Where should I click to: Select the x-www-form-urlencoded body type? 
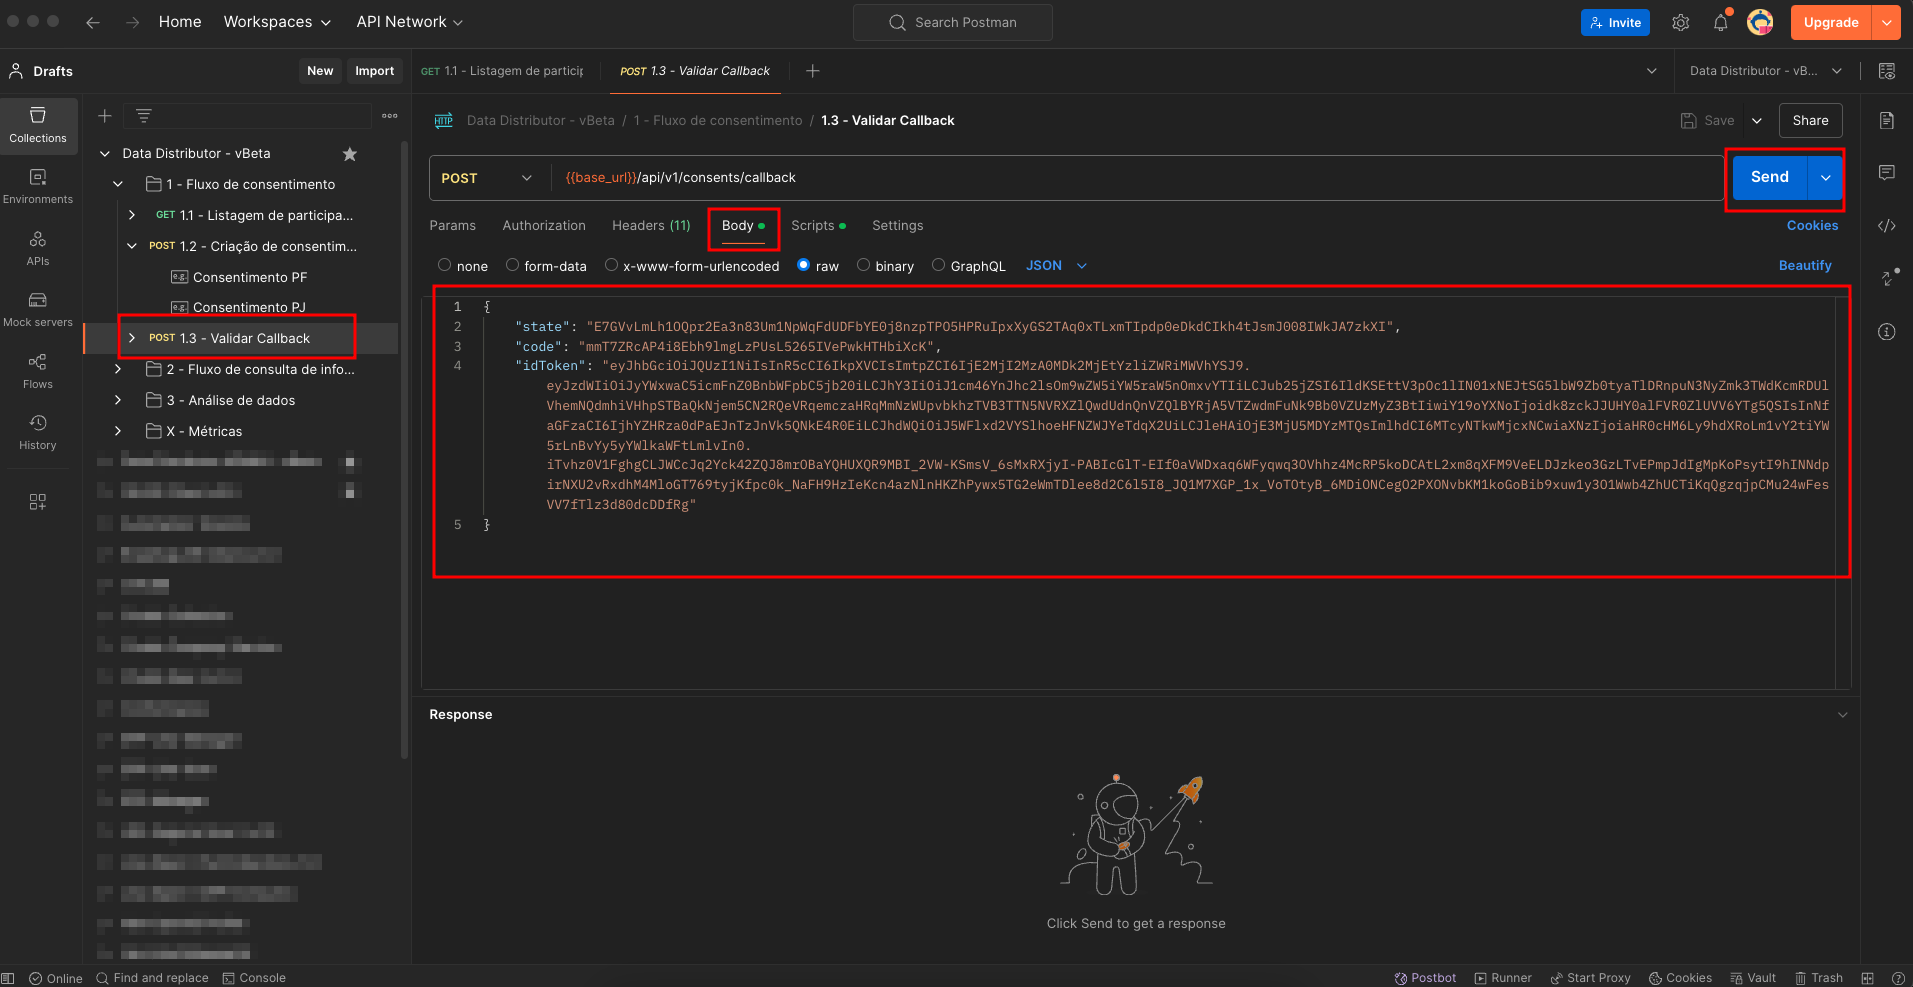point(611,265)
